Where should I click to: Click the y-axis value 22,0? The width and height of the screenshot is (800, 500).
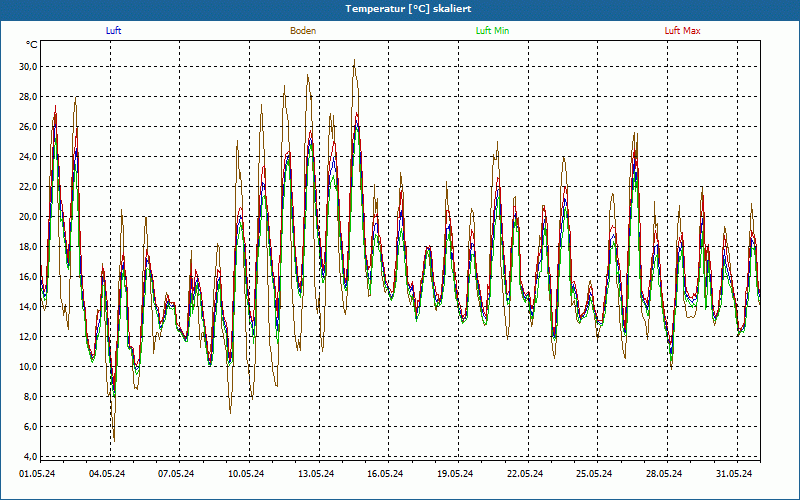(x=28, y=187)
